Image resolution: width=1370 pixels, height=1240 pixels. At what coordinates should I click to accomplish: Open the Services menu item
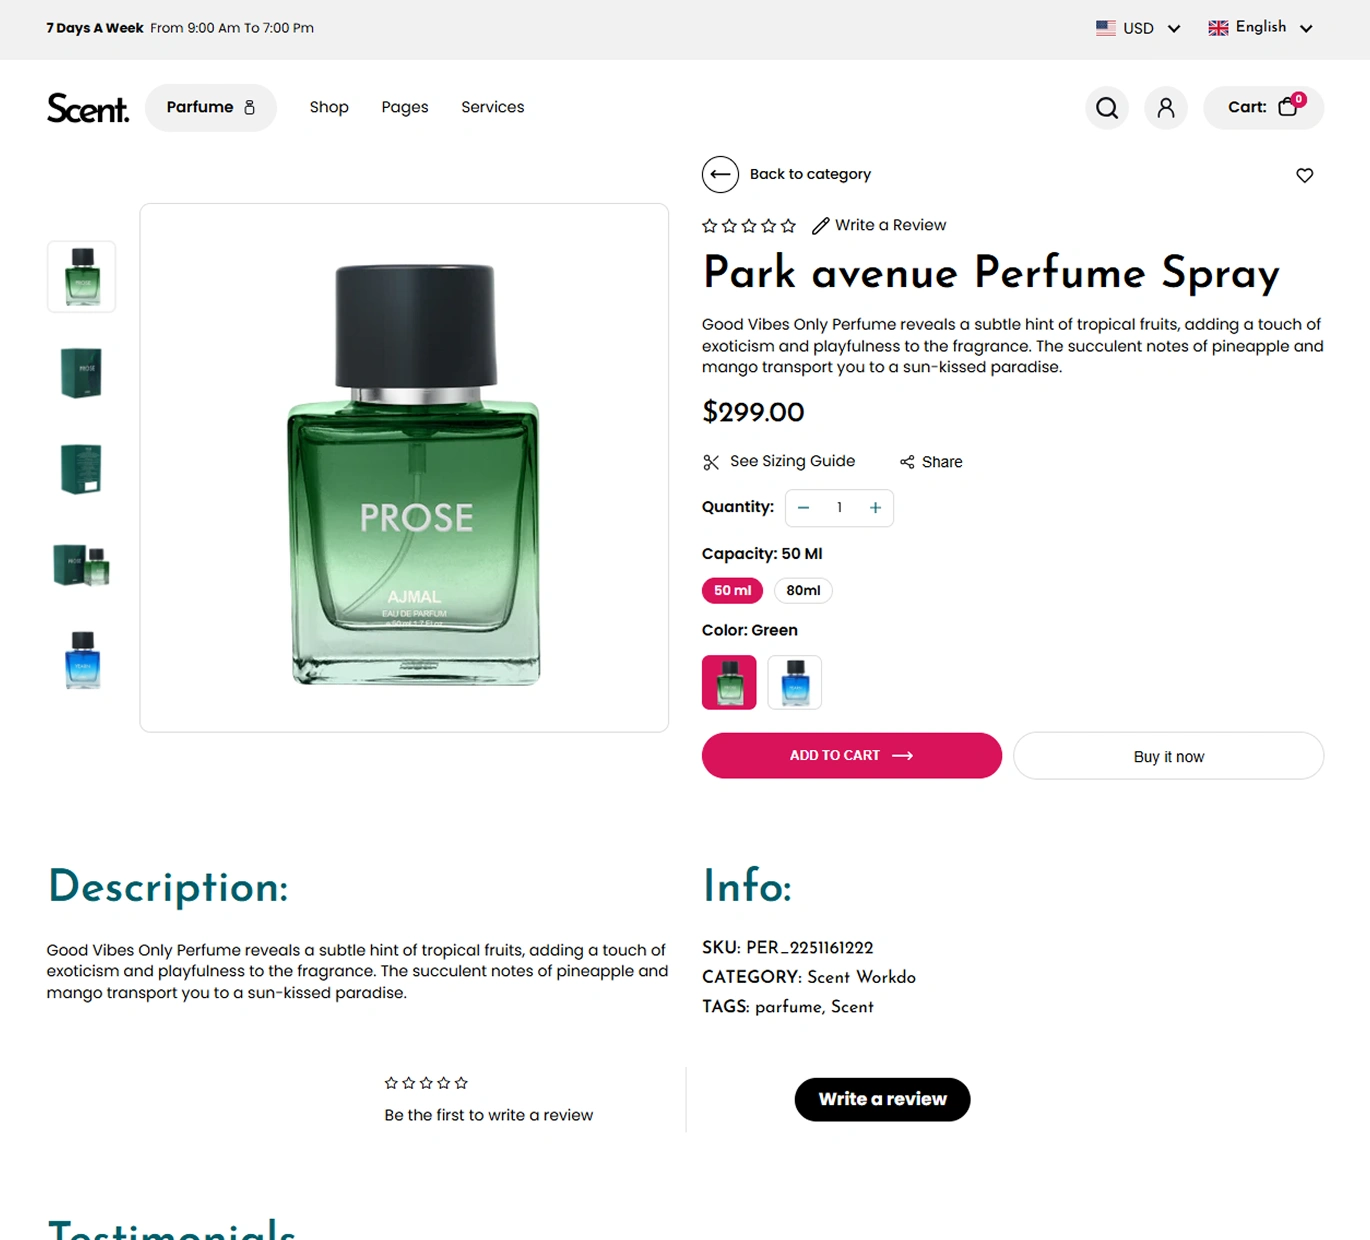click(492, 107)
